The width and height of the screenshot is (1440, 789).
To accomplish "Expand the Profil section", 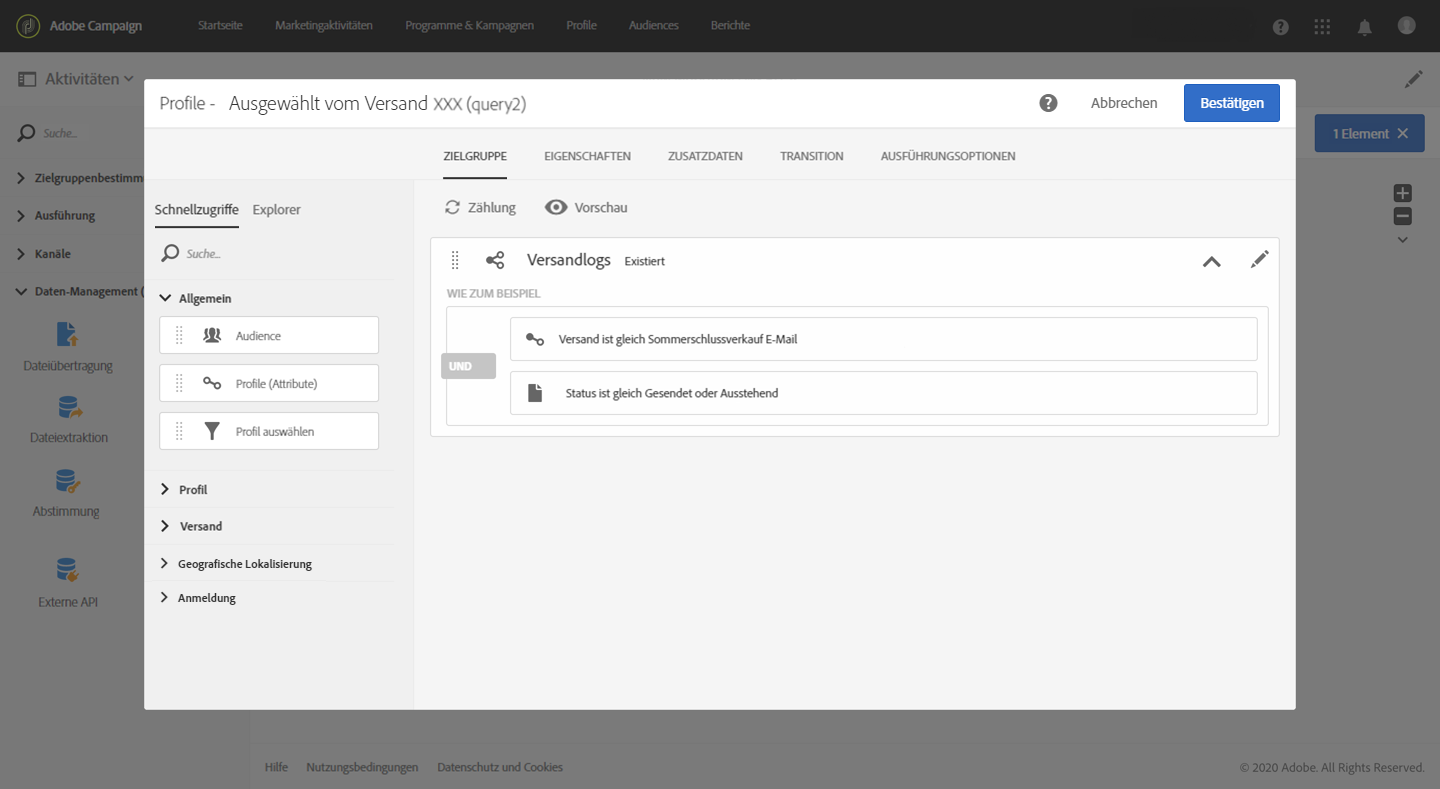I will tap(165, 489).
